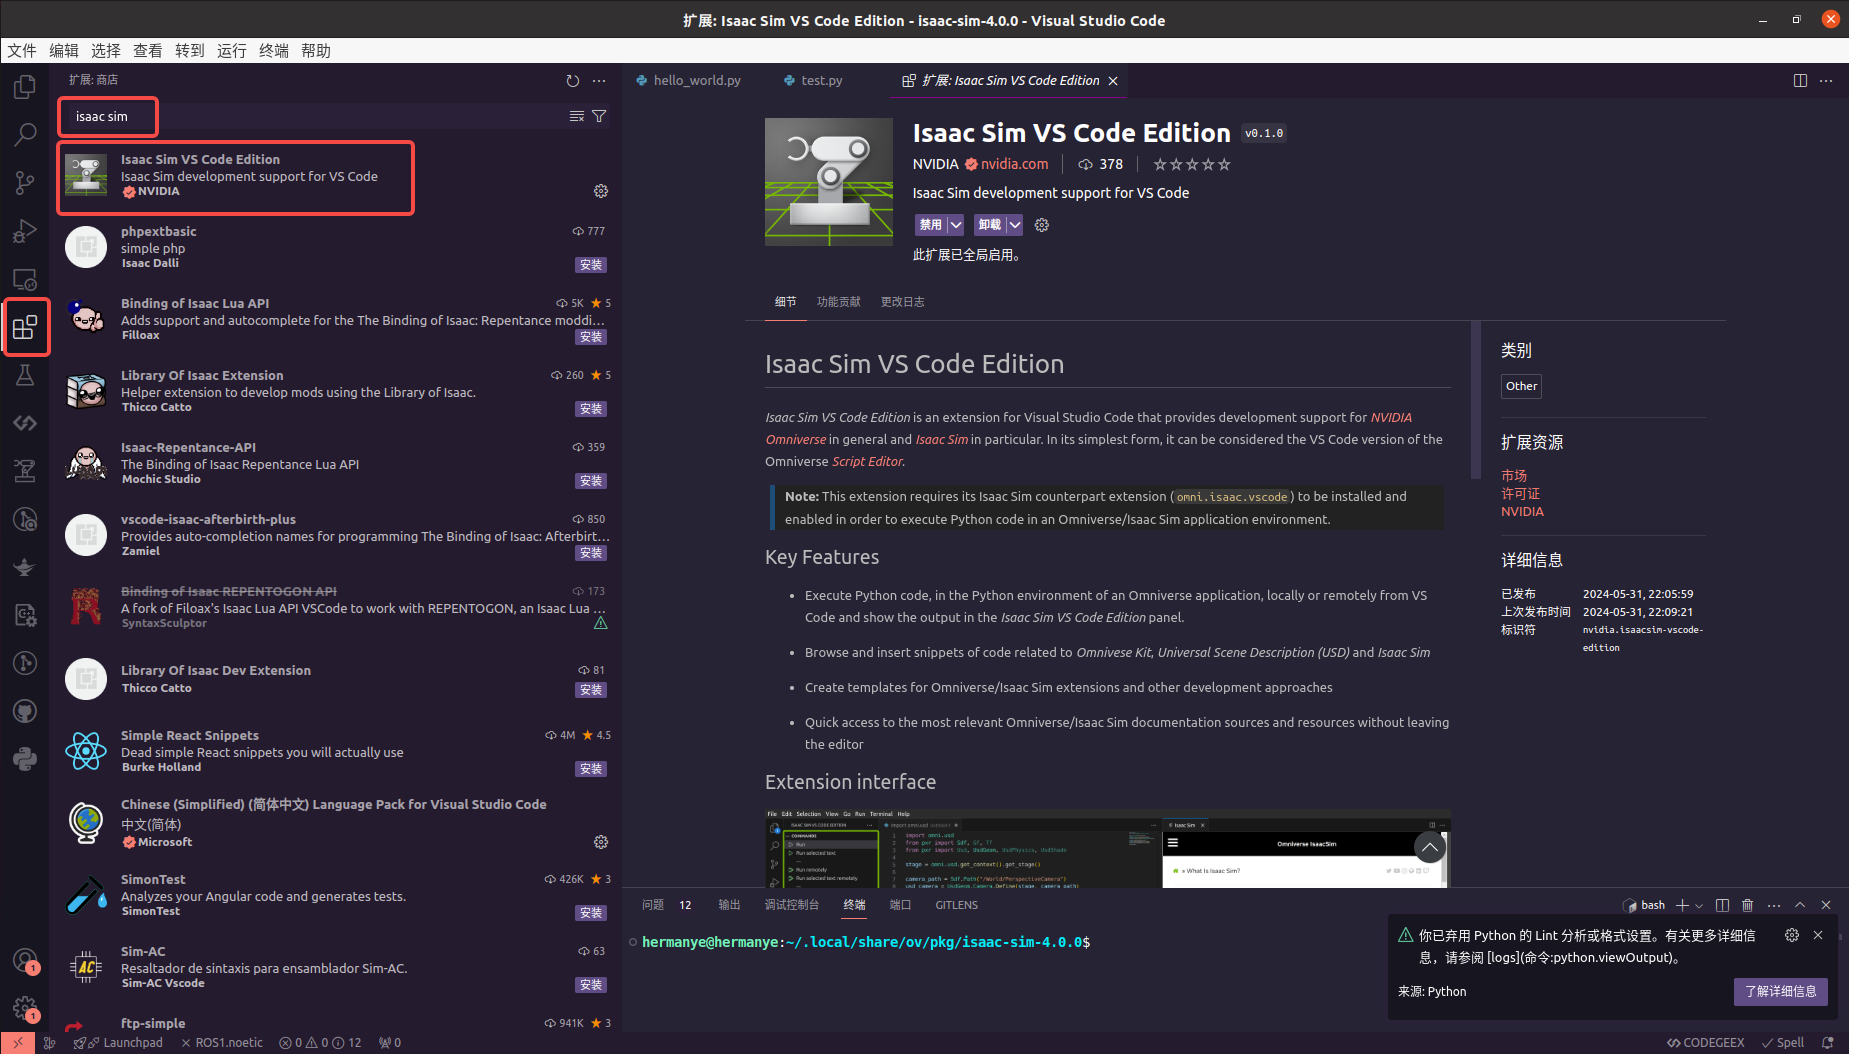Image resolution: width=1849 pixels, height=1054 pixels.
Task: Kill the terminal with trash icon
Action: [1748, 905]
